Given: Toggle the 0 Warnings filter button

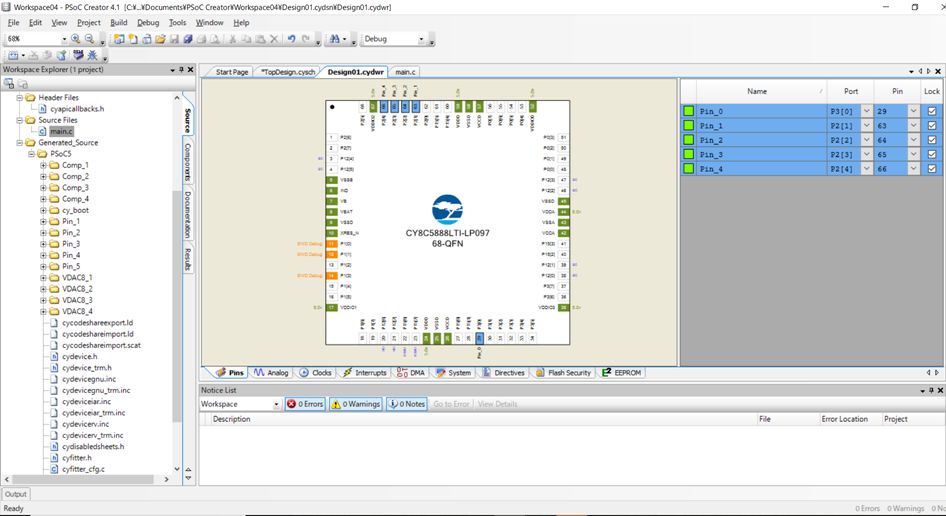Looking at the screenshot, I should pos(356,404).
